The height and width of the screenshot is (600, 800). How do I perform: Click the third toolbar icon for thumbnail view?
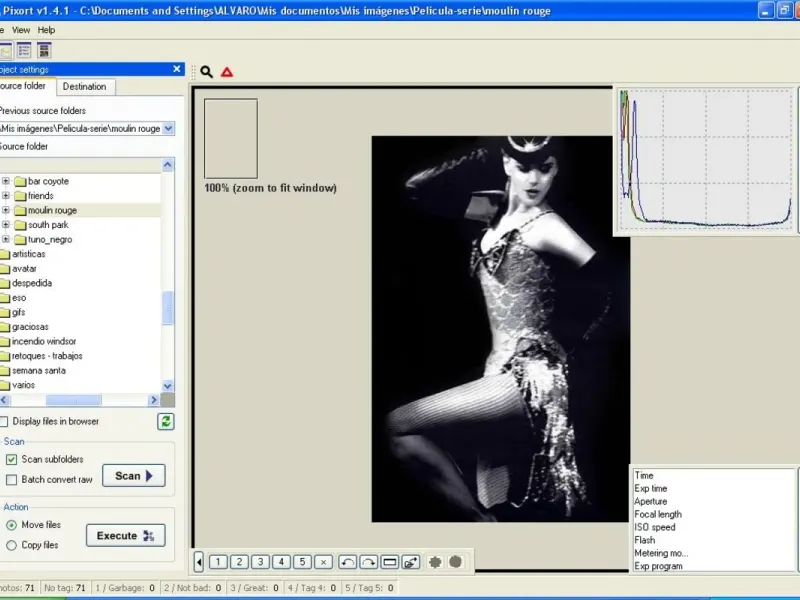tap(44, 50)
